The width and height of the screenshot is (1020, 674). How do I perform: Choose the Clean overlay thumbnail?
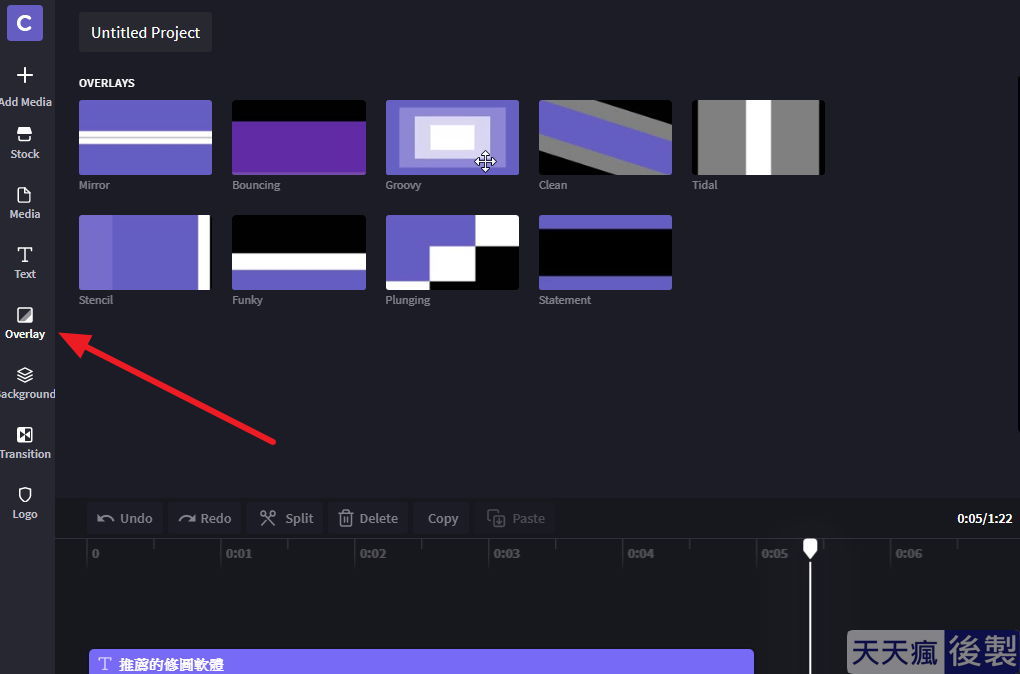(605, 137)
